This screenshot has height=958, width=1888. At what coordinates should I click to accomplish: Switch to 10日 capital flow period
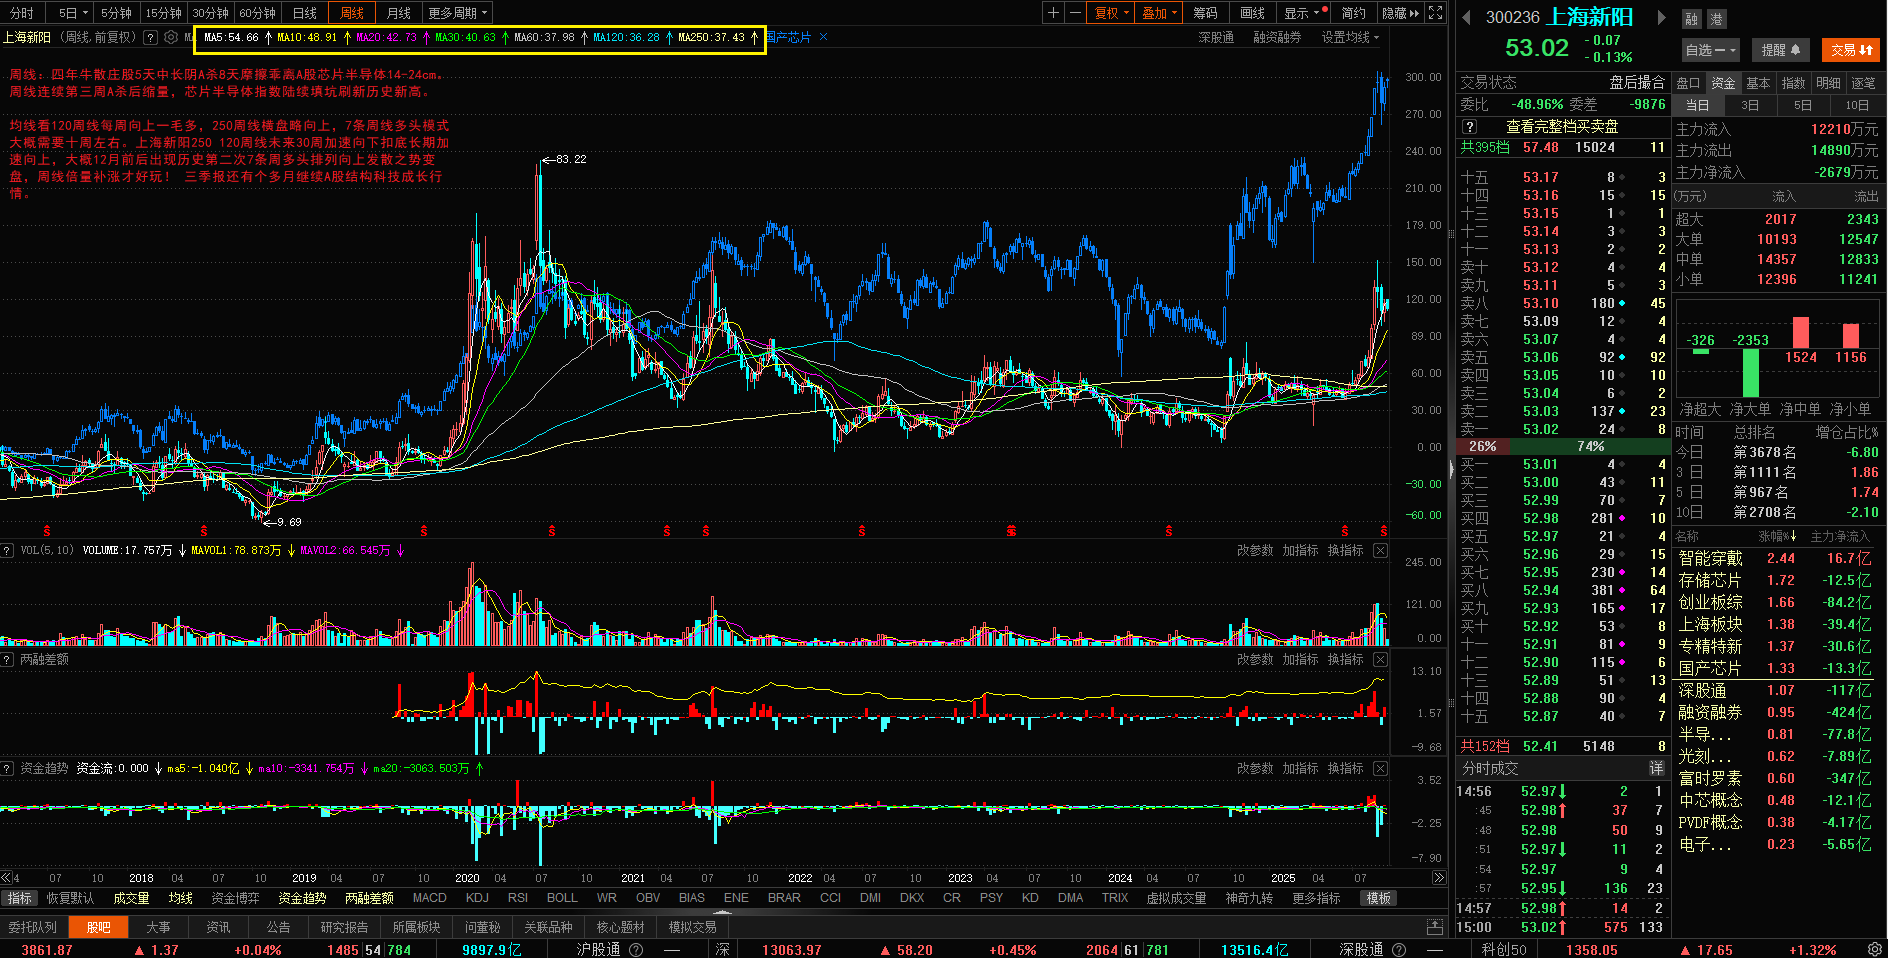1857,105
